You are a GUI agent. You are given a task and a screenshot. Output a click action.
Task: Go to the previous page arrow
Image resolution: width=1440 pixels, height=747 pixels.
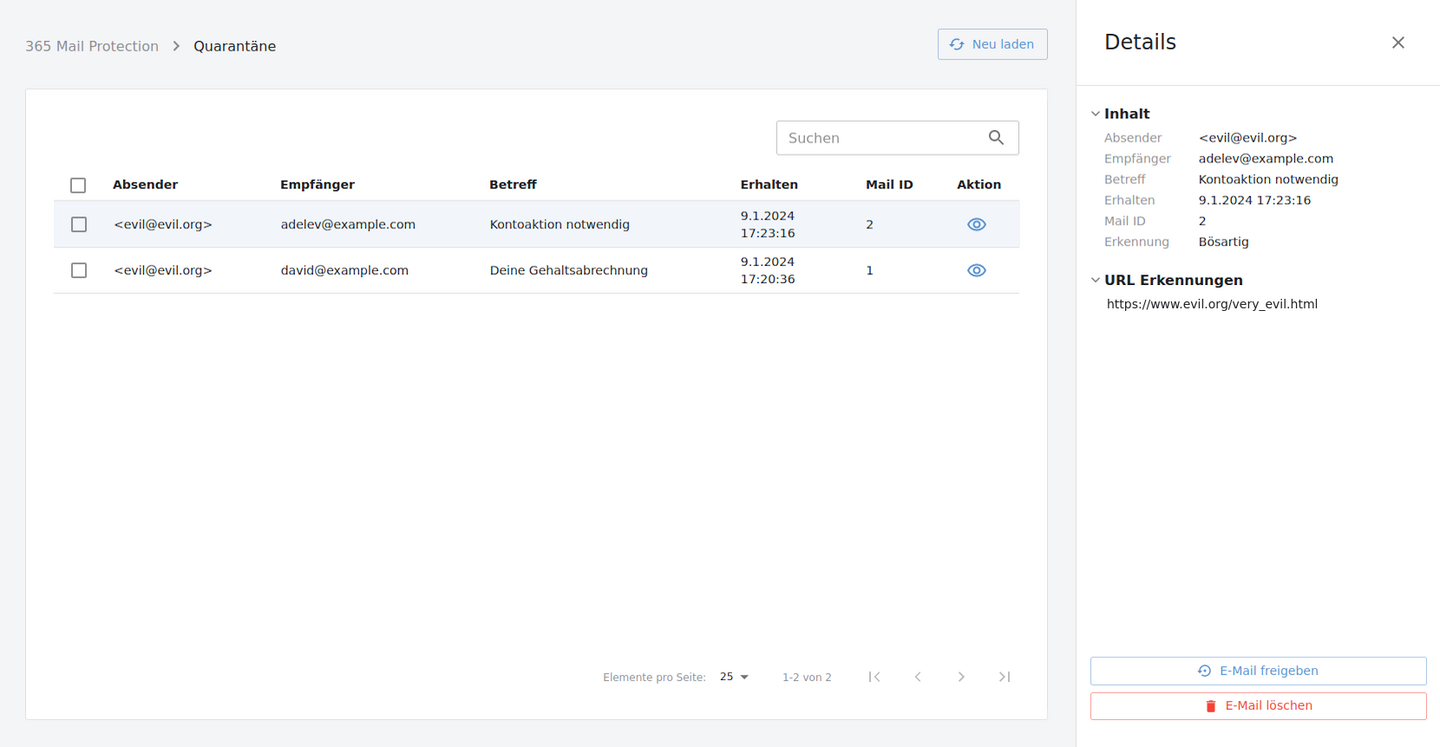pyautogui.click(x=917, y=677)
